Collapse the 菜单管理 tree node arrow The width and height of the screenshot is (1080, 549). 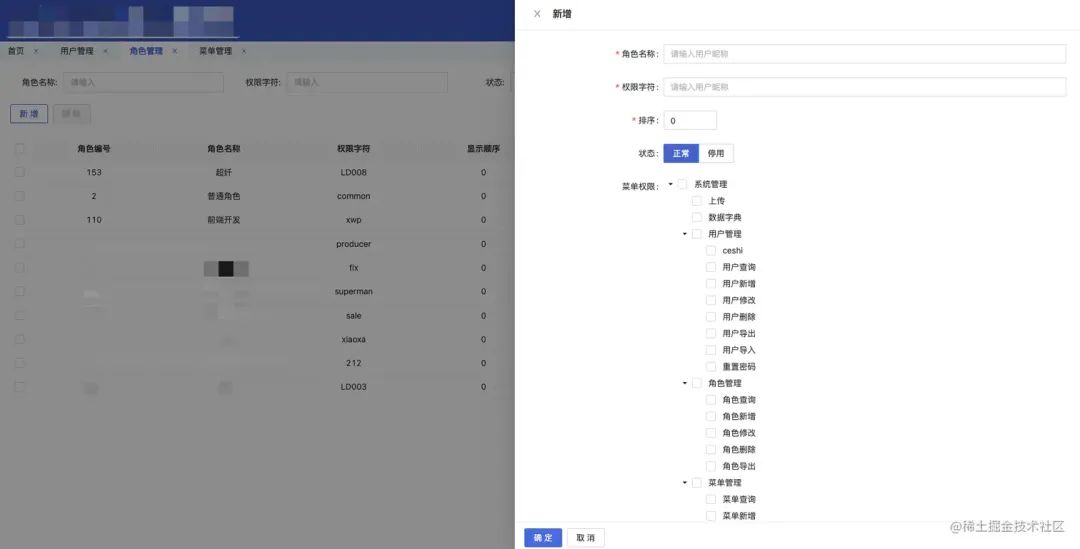point(685,483)
